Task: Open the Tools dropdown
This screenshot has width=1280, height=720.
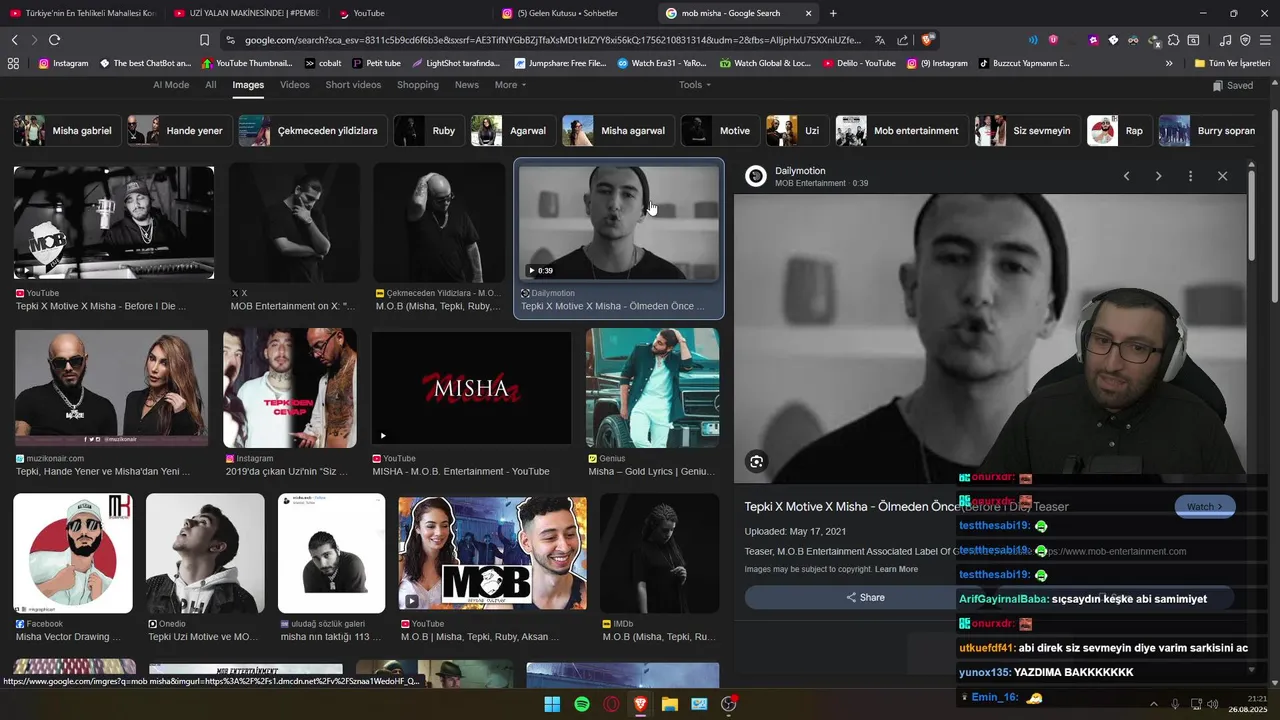Action: coord(695,85)
